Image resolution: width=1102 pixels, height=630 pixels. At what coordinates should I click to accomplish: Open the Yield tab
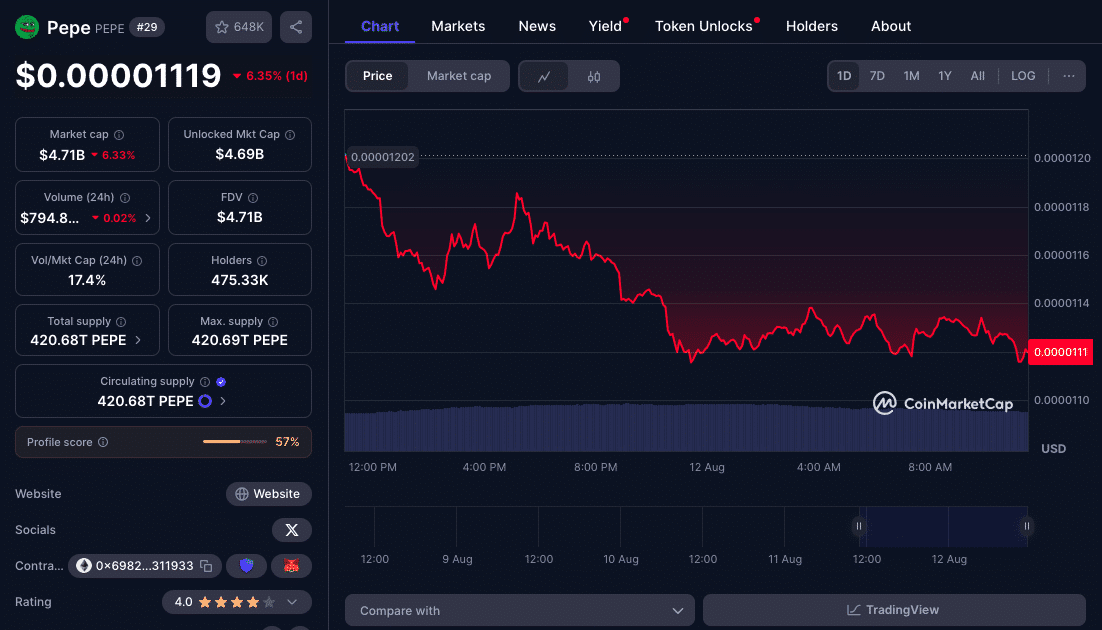click(605, 26)
